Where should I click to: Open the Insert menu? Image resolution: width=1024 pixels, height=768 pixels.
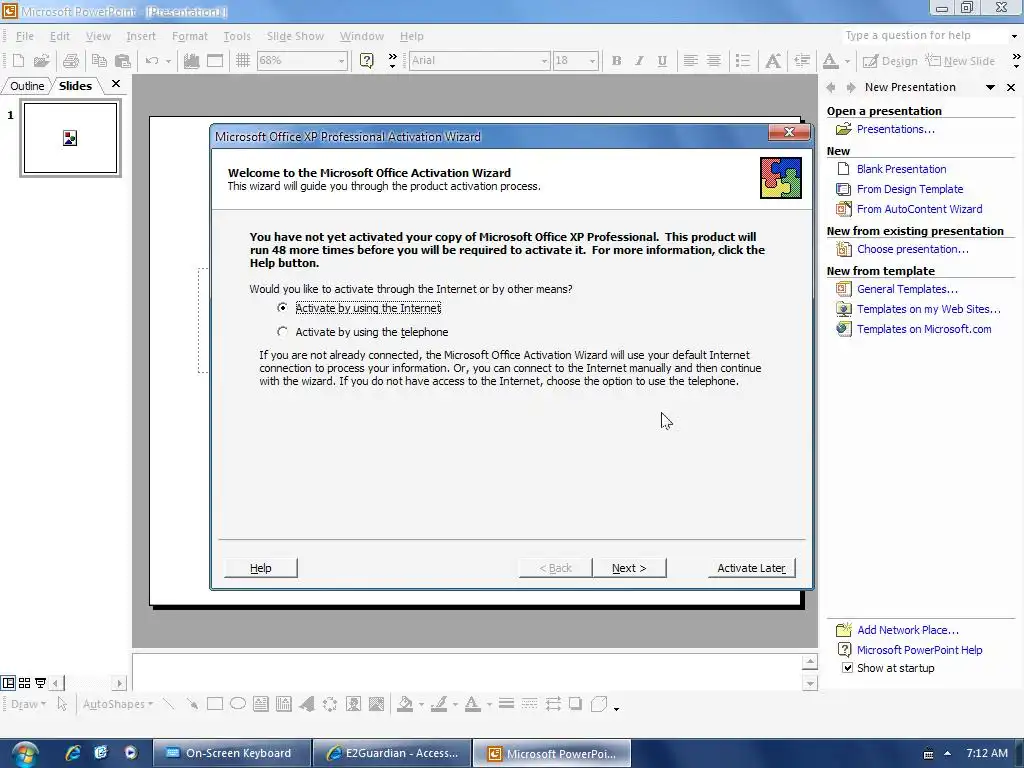141,36
